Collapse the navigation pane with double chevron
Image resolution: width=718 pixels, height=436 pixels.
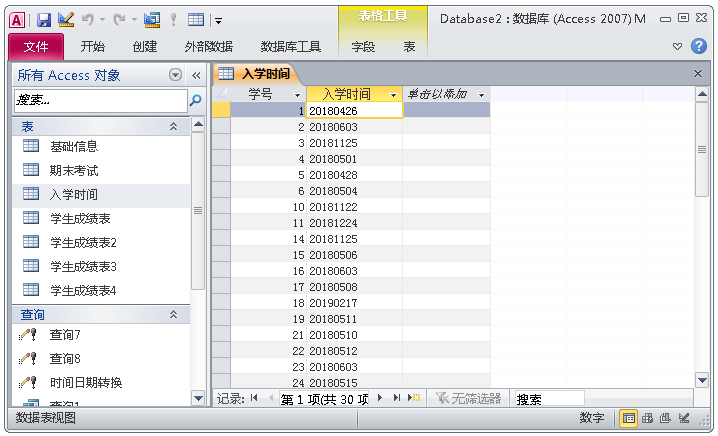[196, 76]
